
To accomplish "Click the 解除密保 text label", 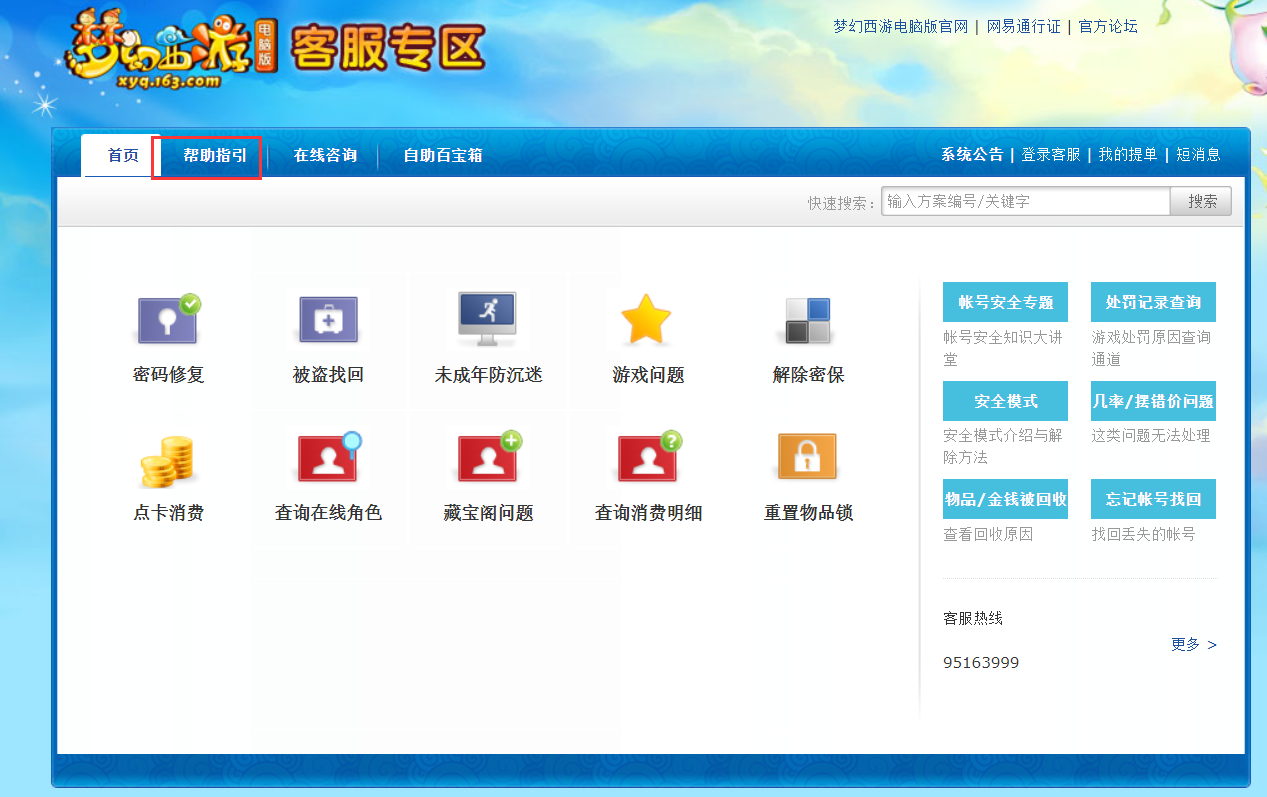I will 808,375.
